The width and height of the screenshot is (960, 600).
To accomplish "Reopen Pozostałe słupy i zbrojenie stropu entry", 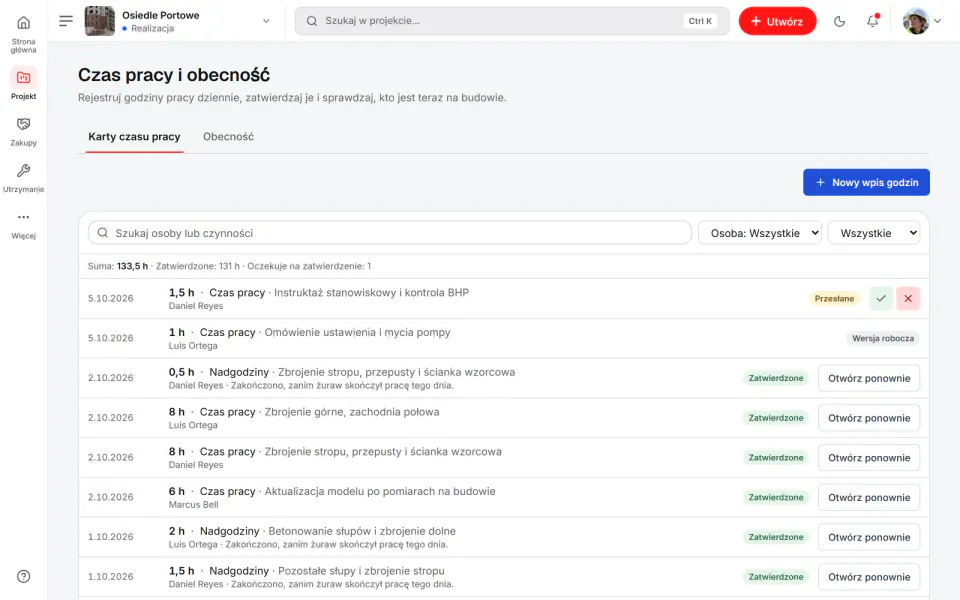I will tap(869, 577).
